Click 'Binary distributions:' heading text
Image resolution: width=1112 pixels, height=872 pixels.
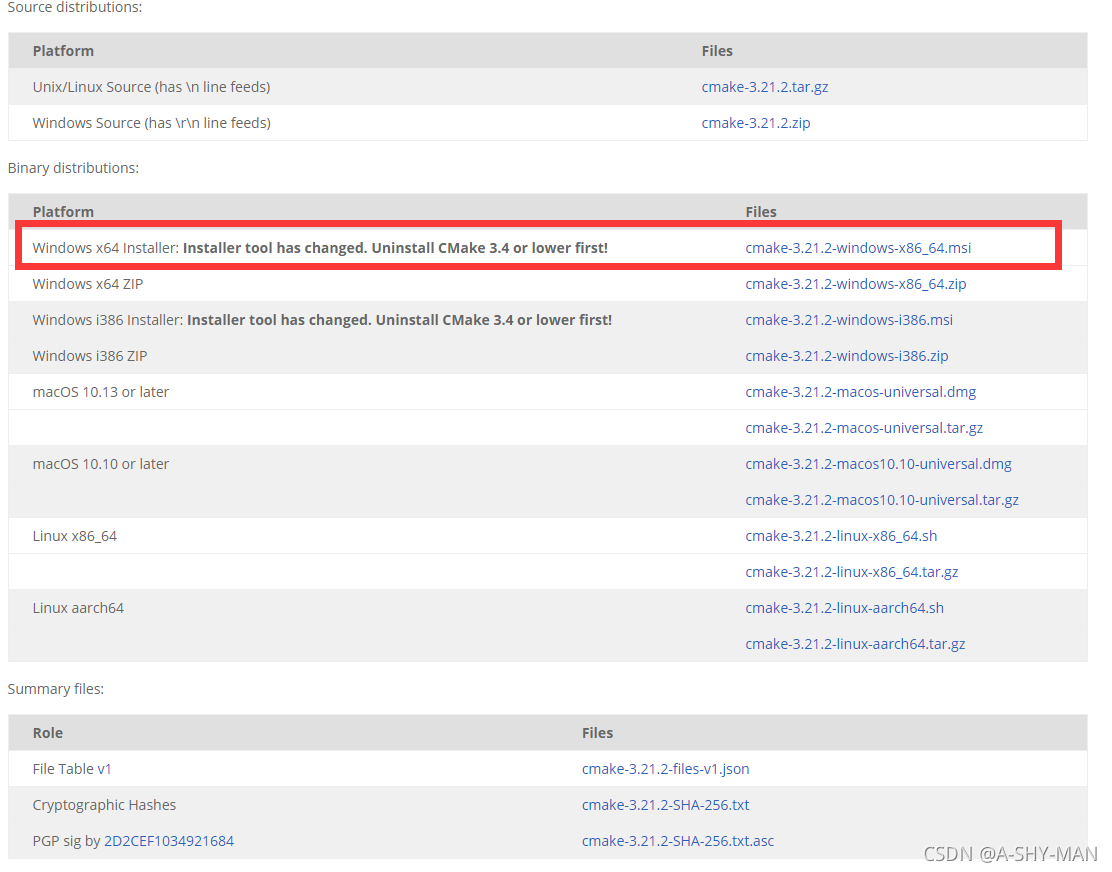[73, 168]
